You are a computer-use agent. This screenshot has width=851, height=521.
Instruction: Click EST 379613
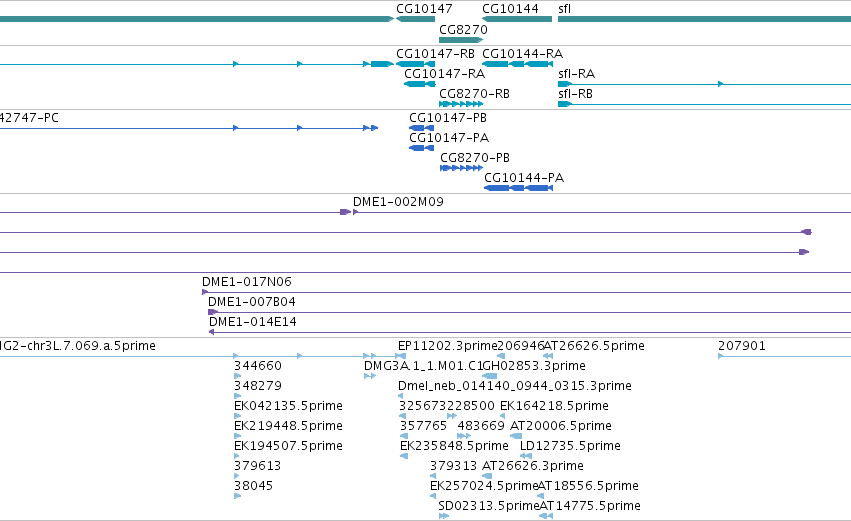click(258, 466)
